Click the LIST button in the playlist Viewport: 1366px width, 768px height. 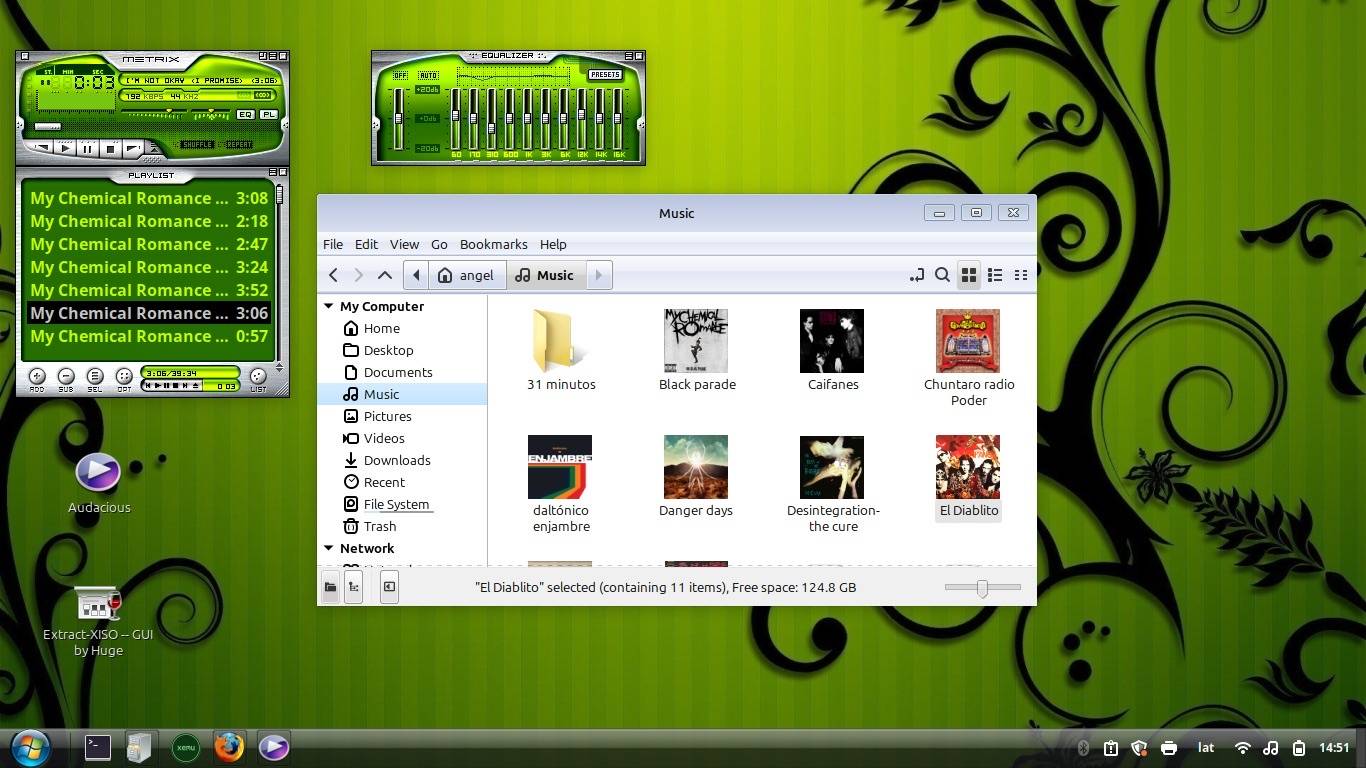(x=258, y=377)
